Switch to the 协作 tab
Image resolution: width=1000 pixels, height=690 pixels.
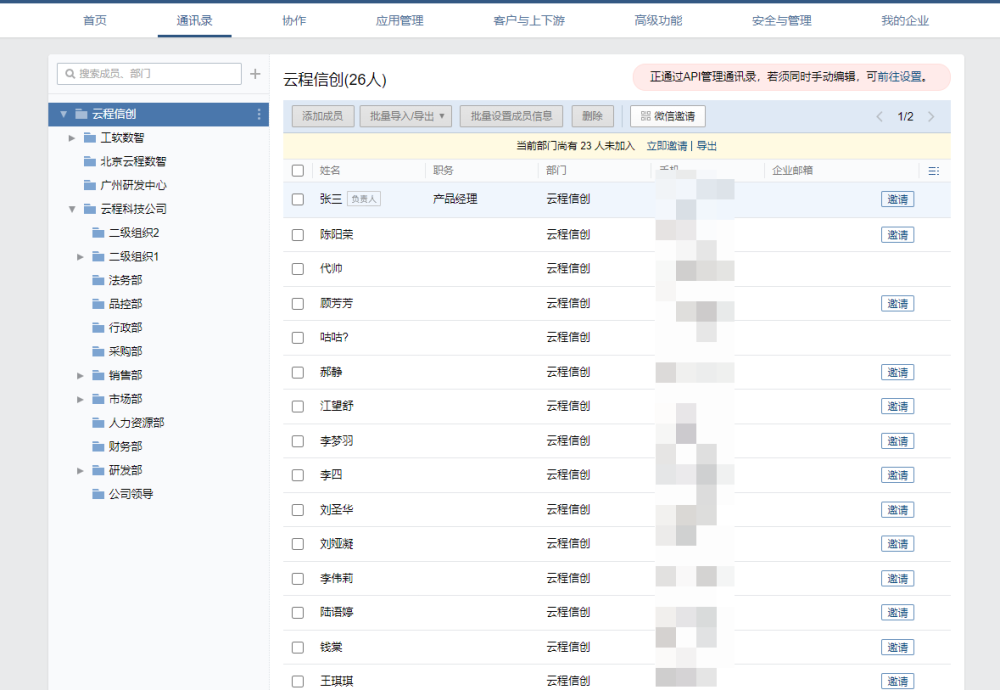(x=294, y=20)
